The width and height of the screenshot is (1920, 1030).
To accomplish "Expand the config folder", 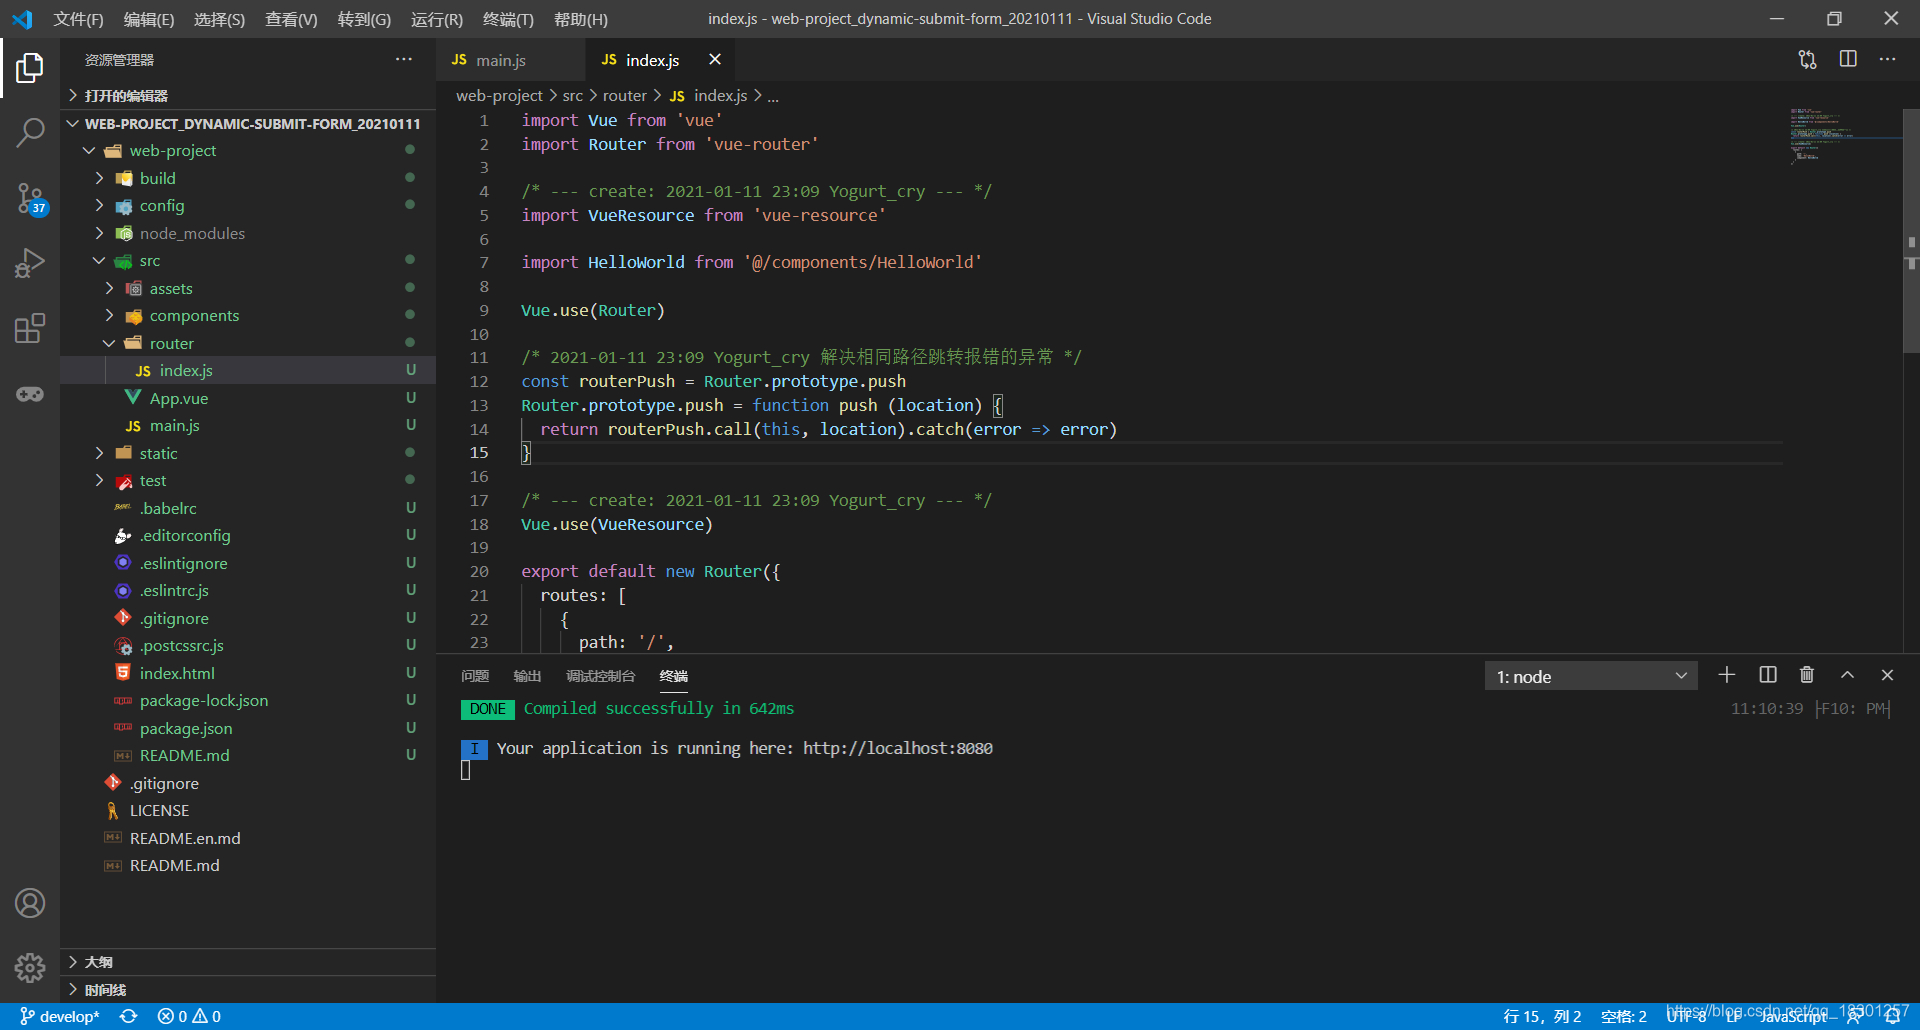I will 248,206.
